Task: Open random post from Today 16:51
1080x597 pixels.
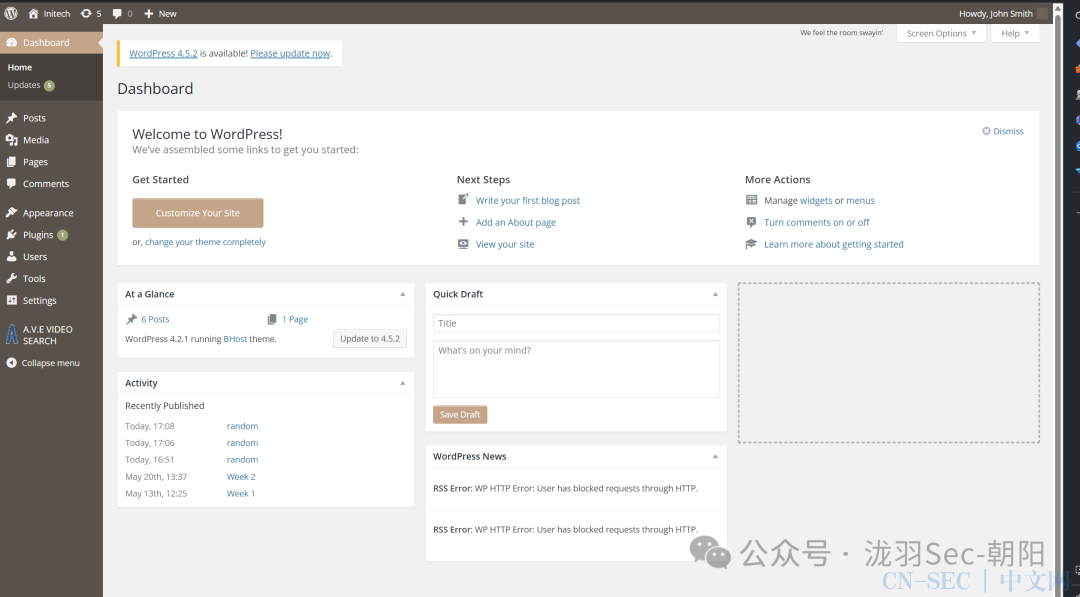Action: coord(242,459)
